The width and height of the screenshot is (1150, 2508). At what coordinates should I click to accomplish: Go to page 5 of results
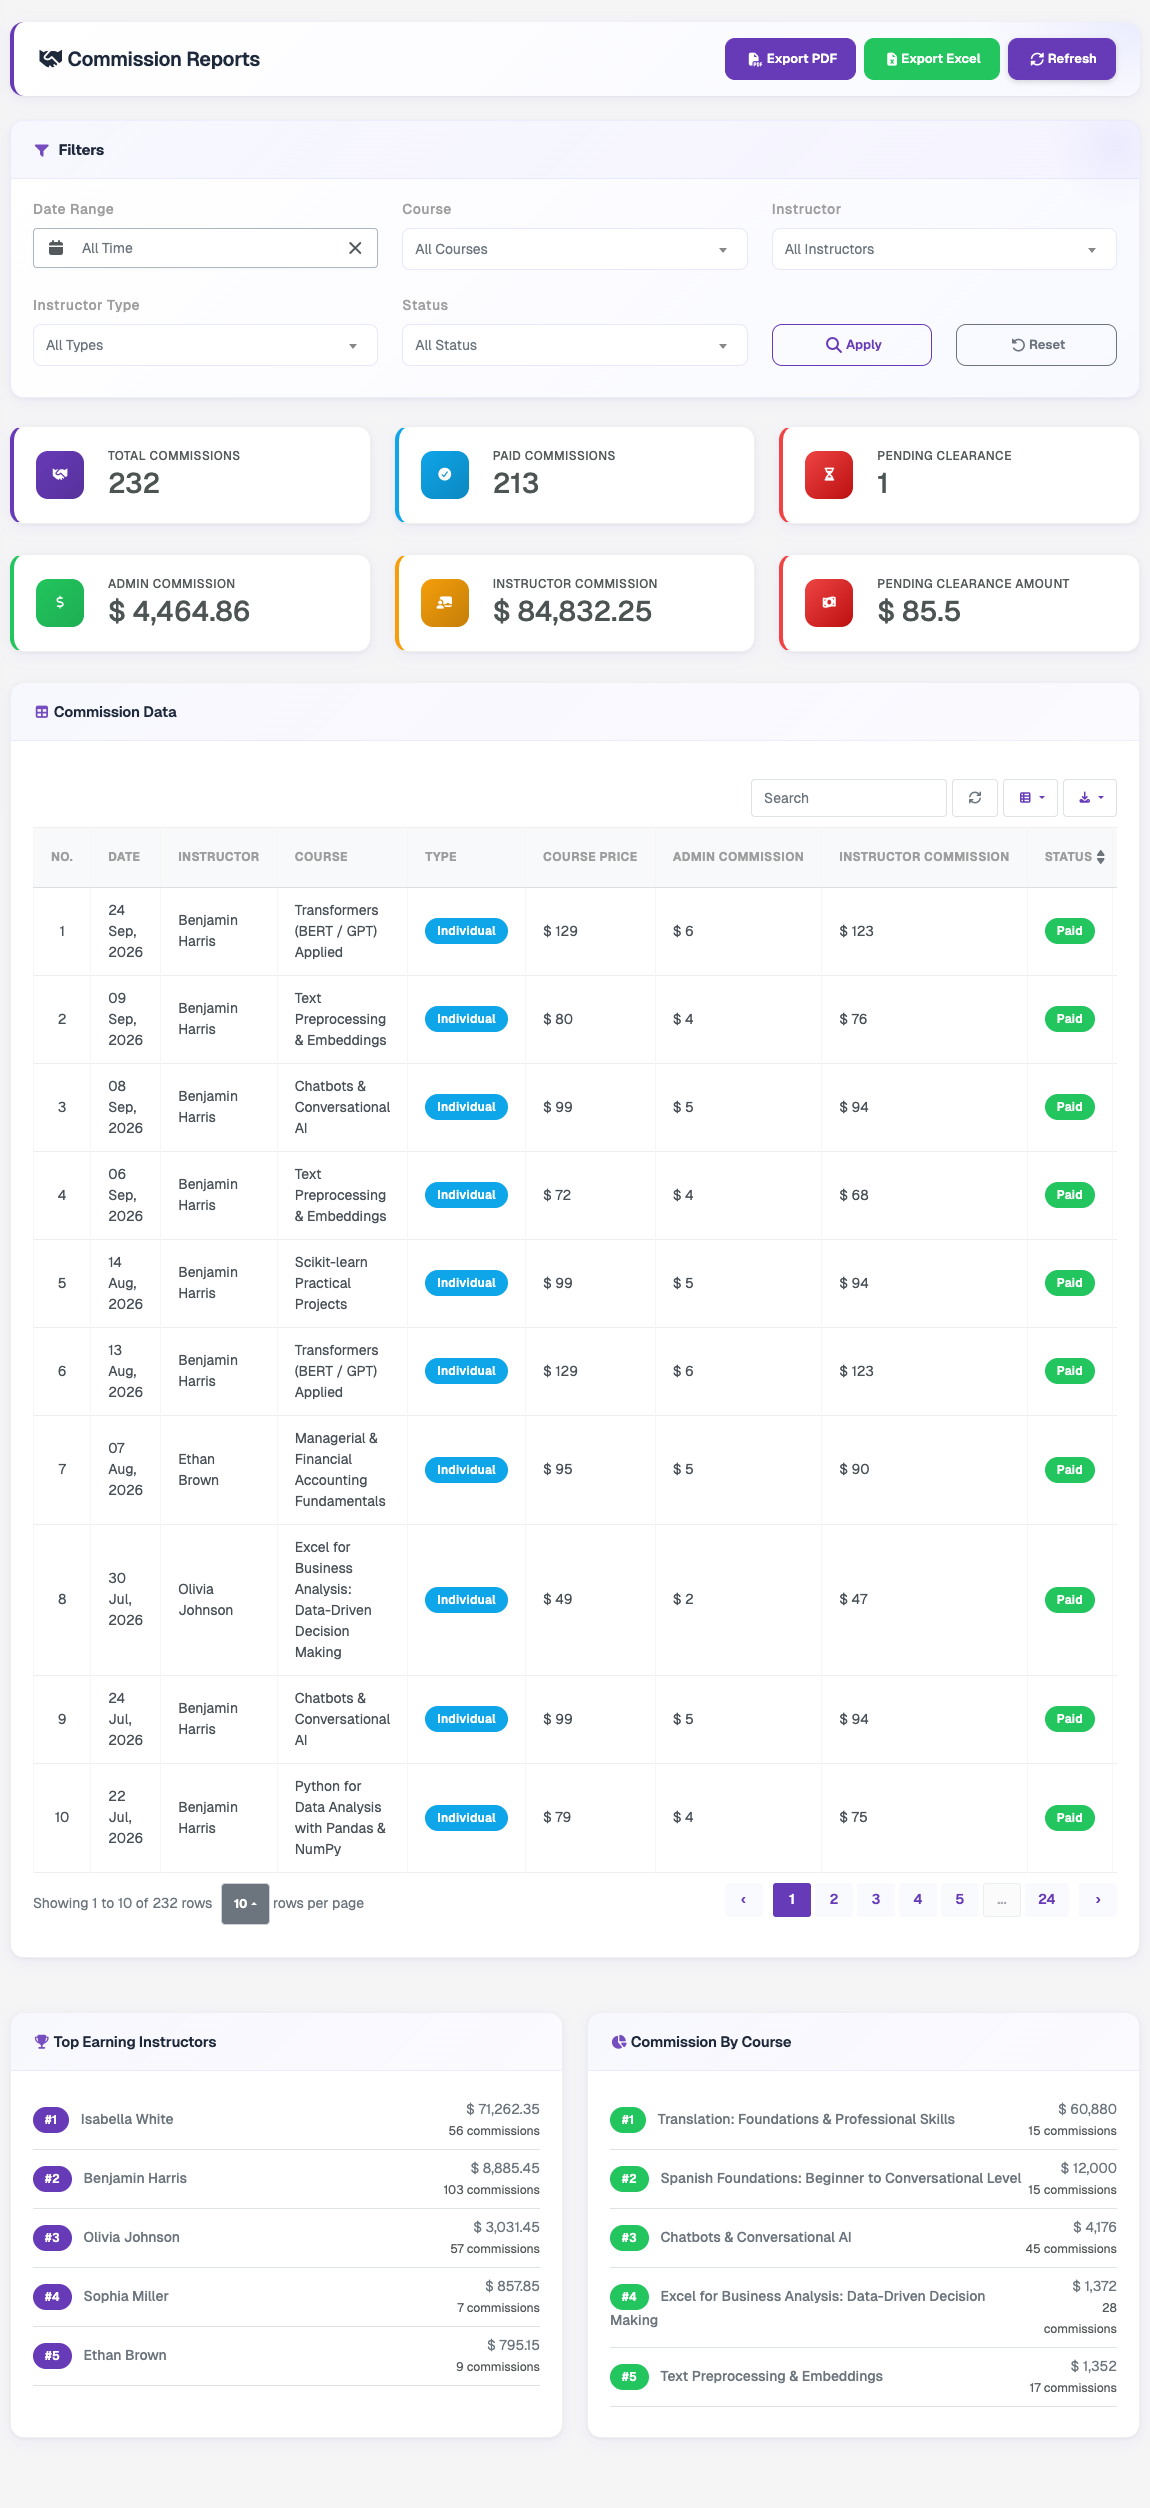[960, 1899]
